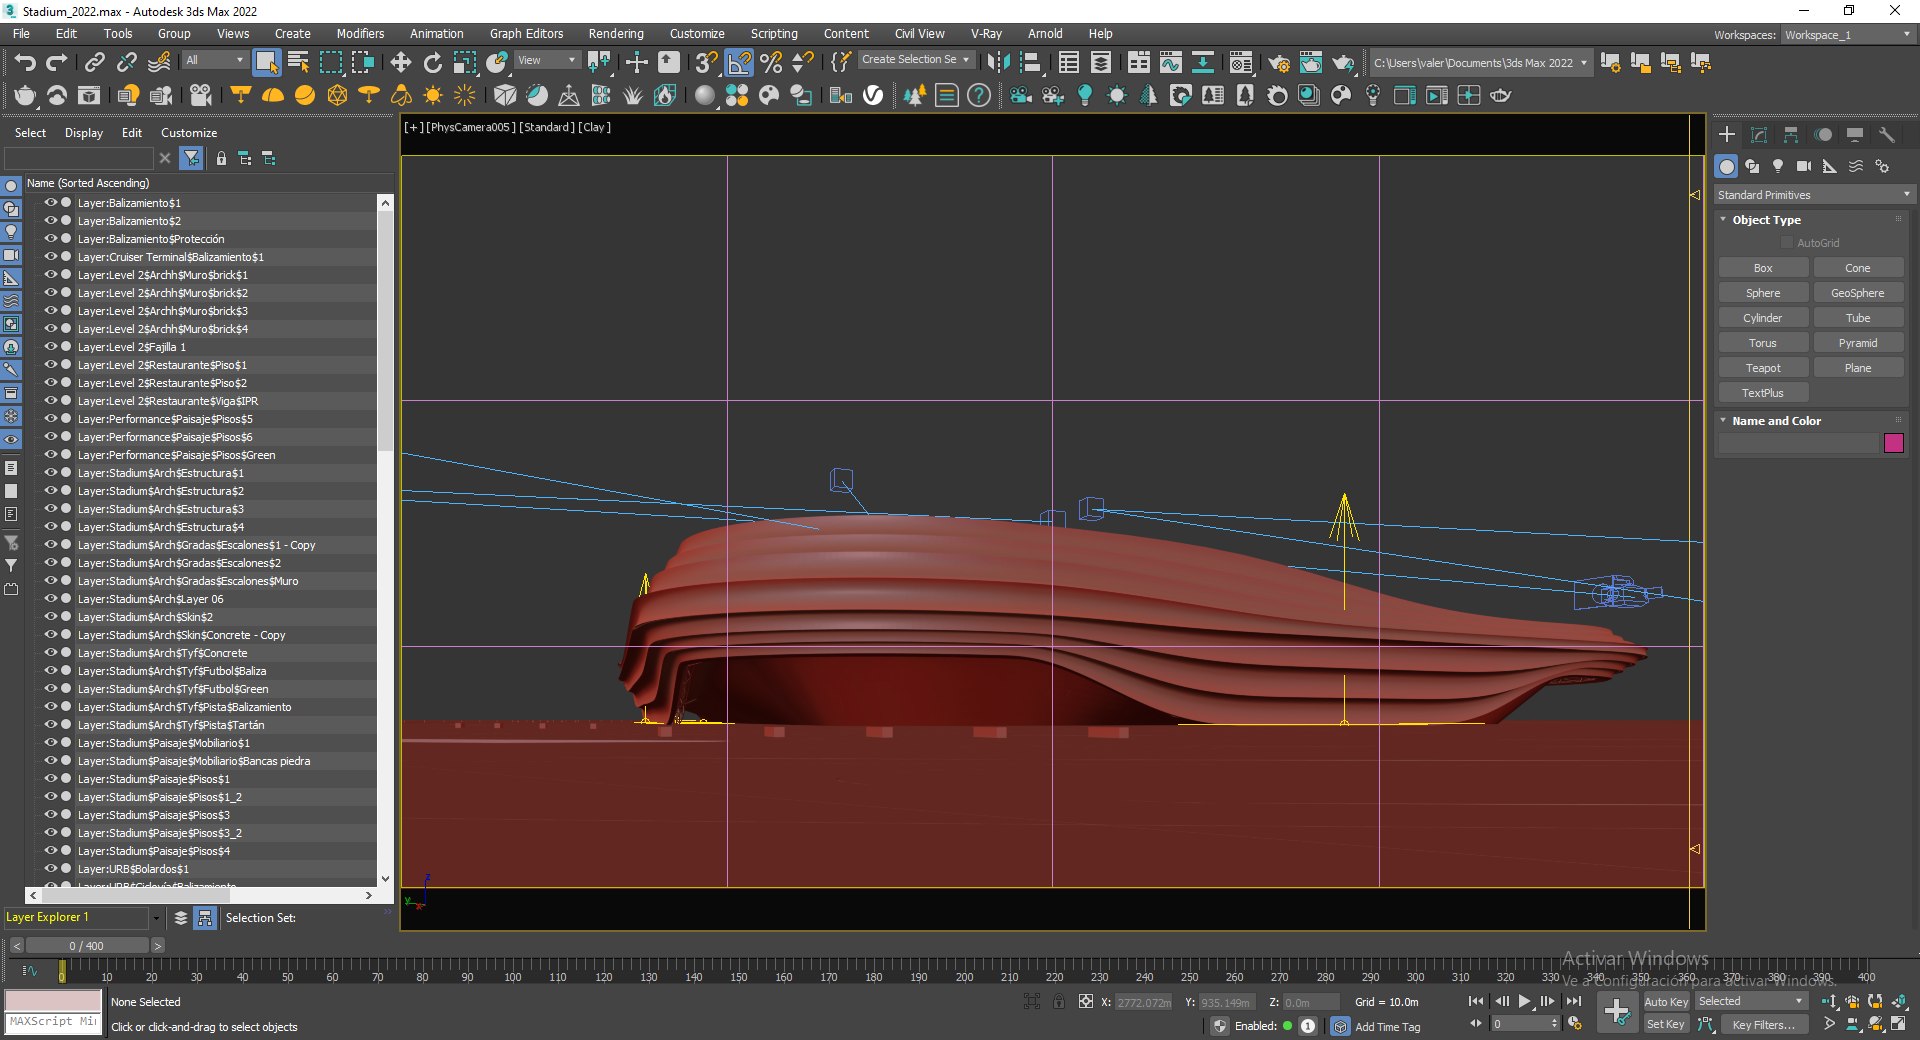This screenshot has width=1920, height=1040.
Task: Open the Hierarchy panel tab icon
Action: (1791, 134)
